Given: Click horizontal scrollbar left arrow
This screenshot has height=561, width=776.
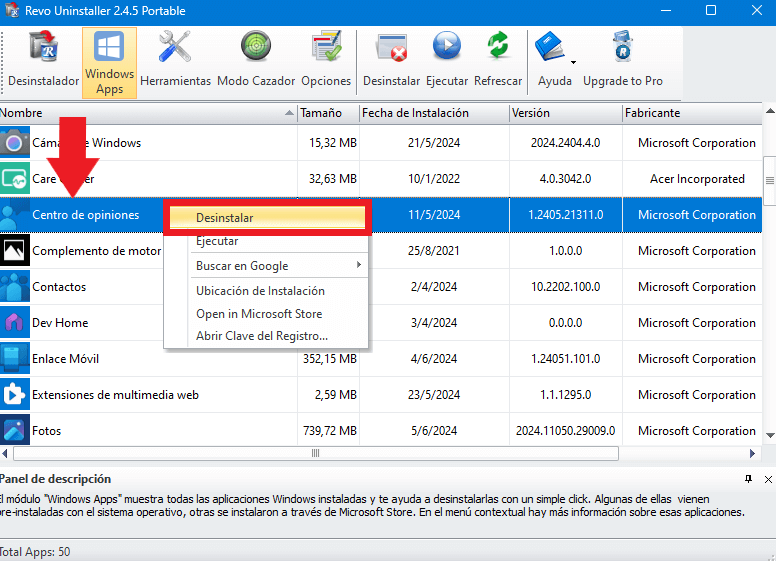Looking at the screenshot, I should [5, 453].
